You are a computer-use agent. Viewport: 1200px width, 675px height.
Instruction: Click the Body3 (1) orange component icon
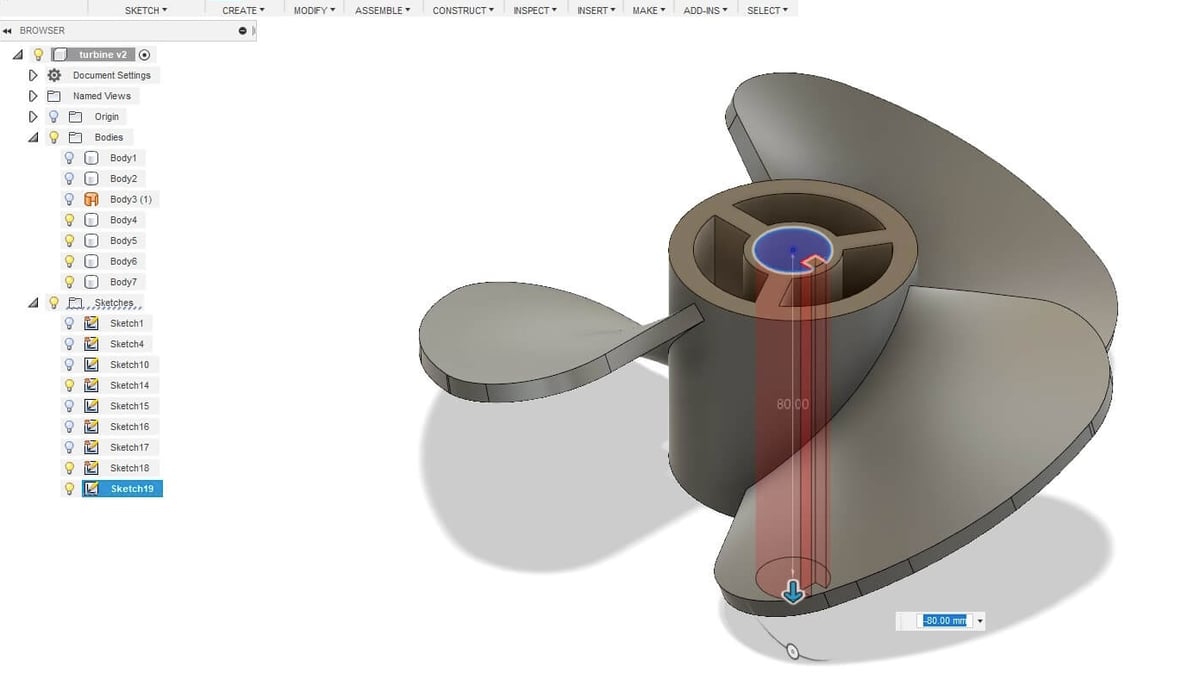tap(91, 199)
